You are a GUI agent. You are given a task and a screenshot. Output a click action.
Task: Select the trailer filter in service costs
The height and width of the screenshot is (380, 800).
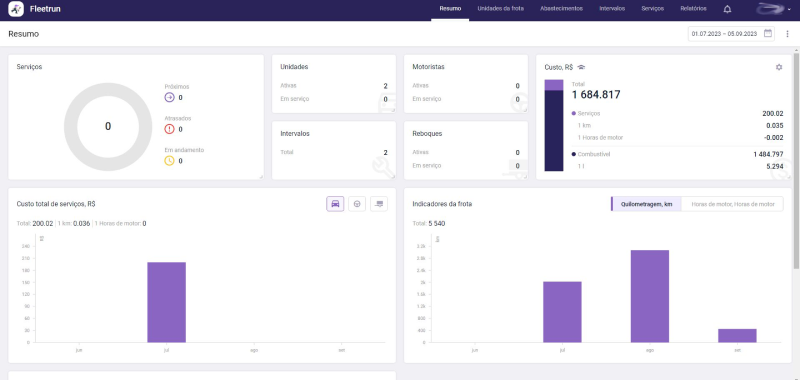pyautogui.click(x=379, y=204)
